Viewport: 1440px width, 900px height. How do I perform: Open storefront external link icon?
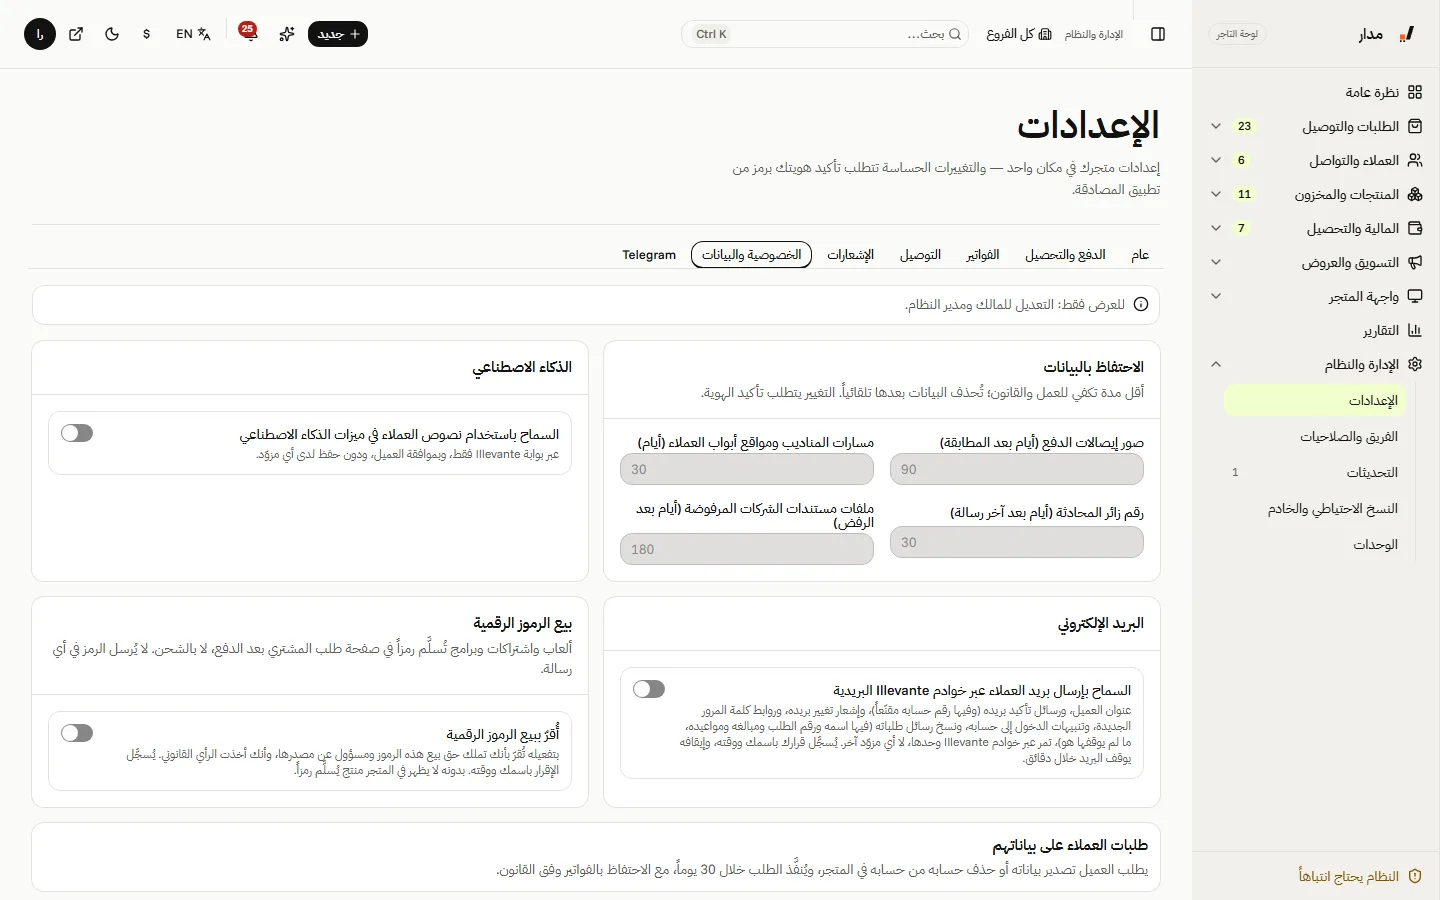click(76, 34)
